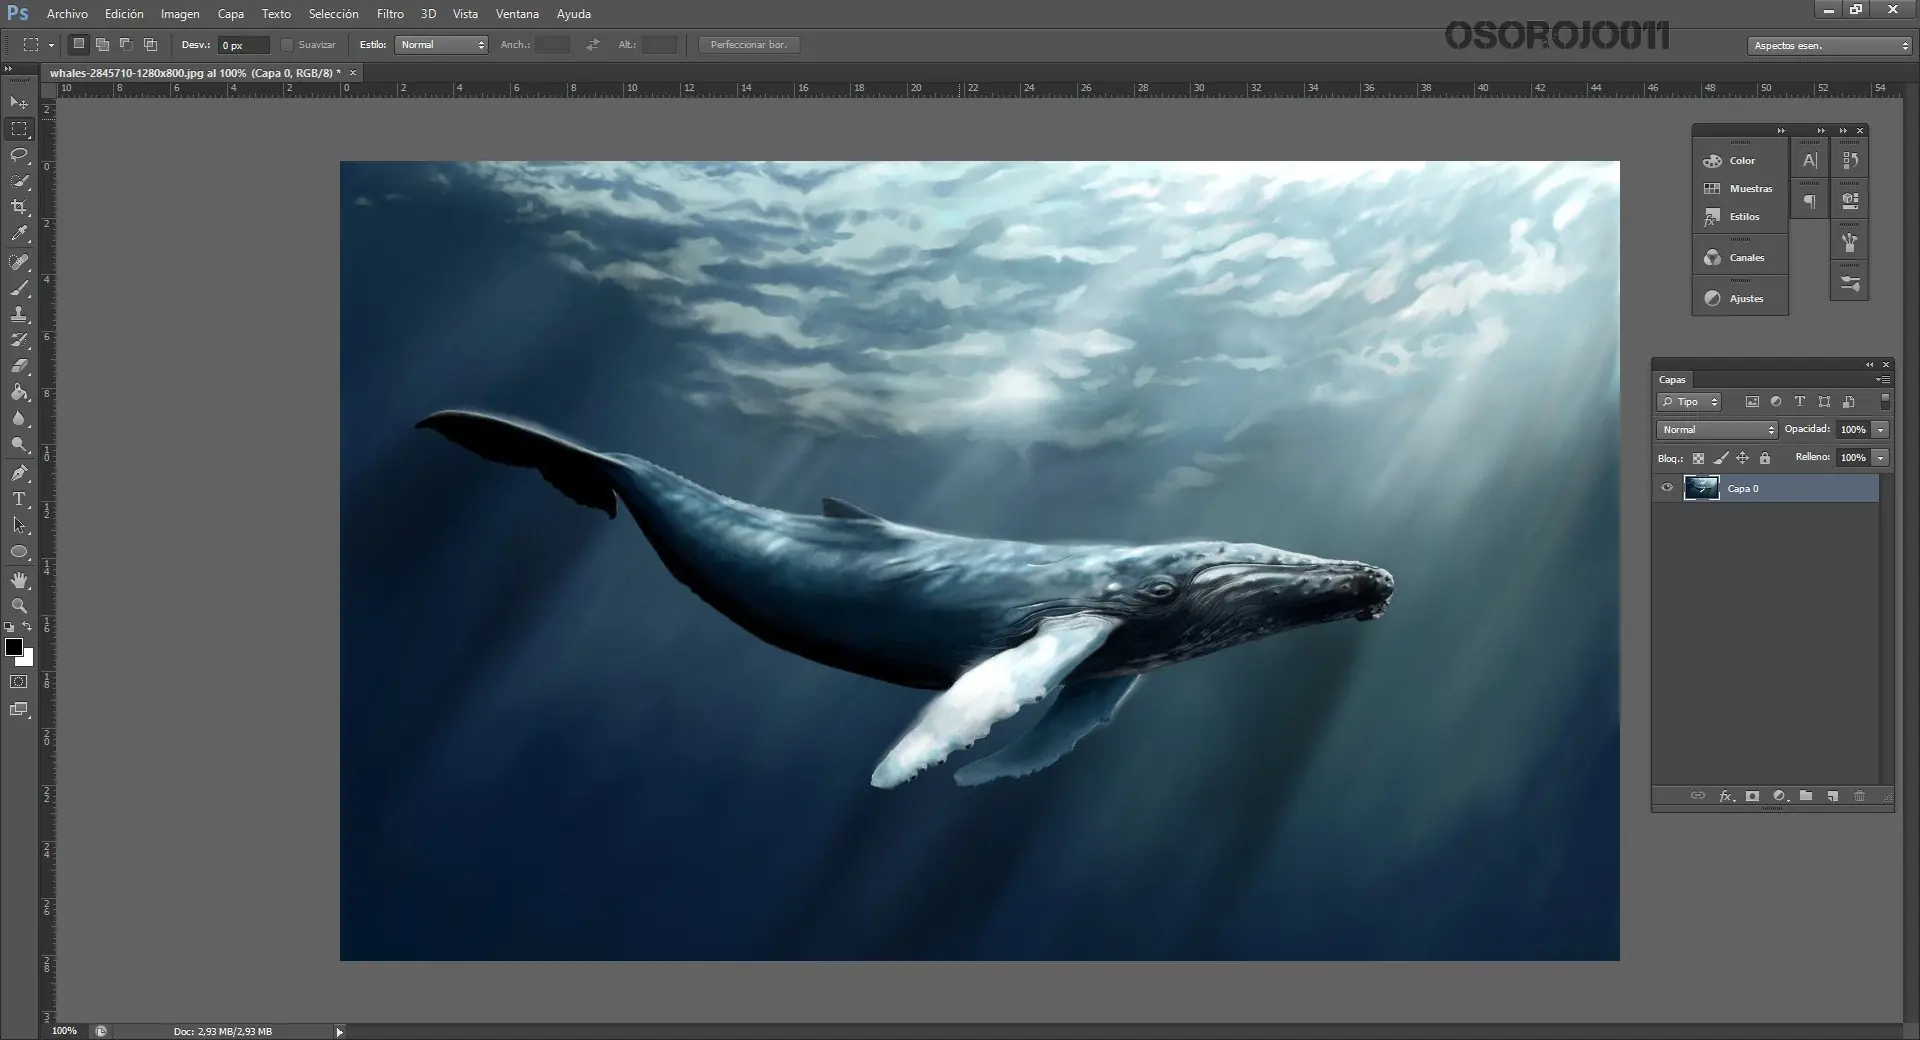The image size is (1920, 1040).
Task: Click the Desv. feather input field
Action: (x=243, y=45)
